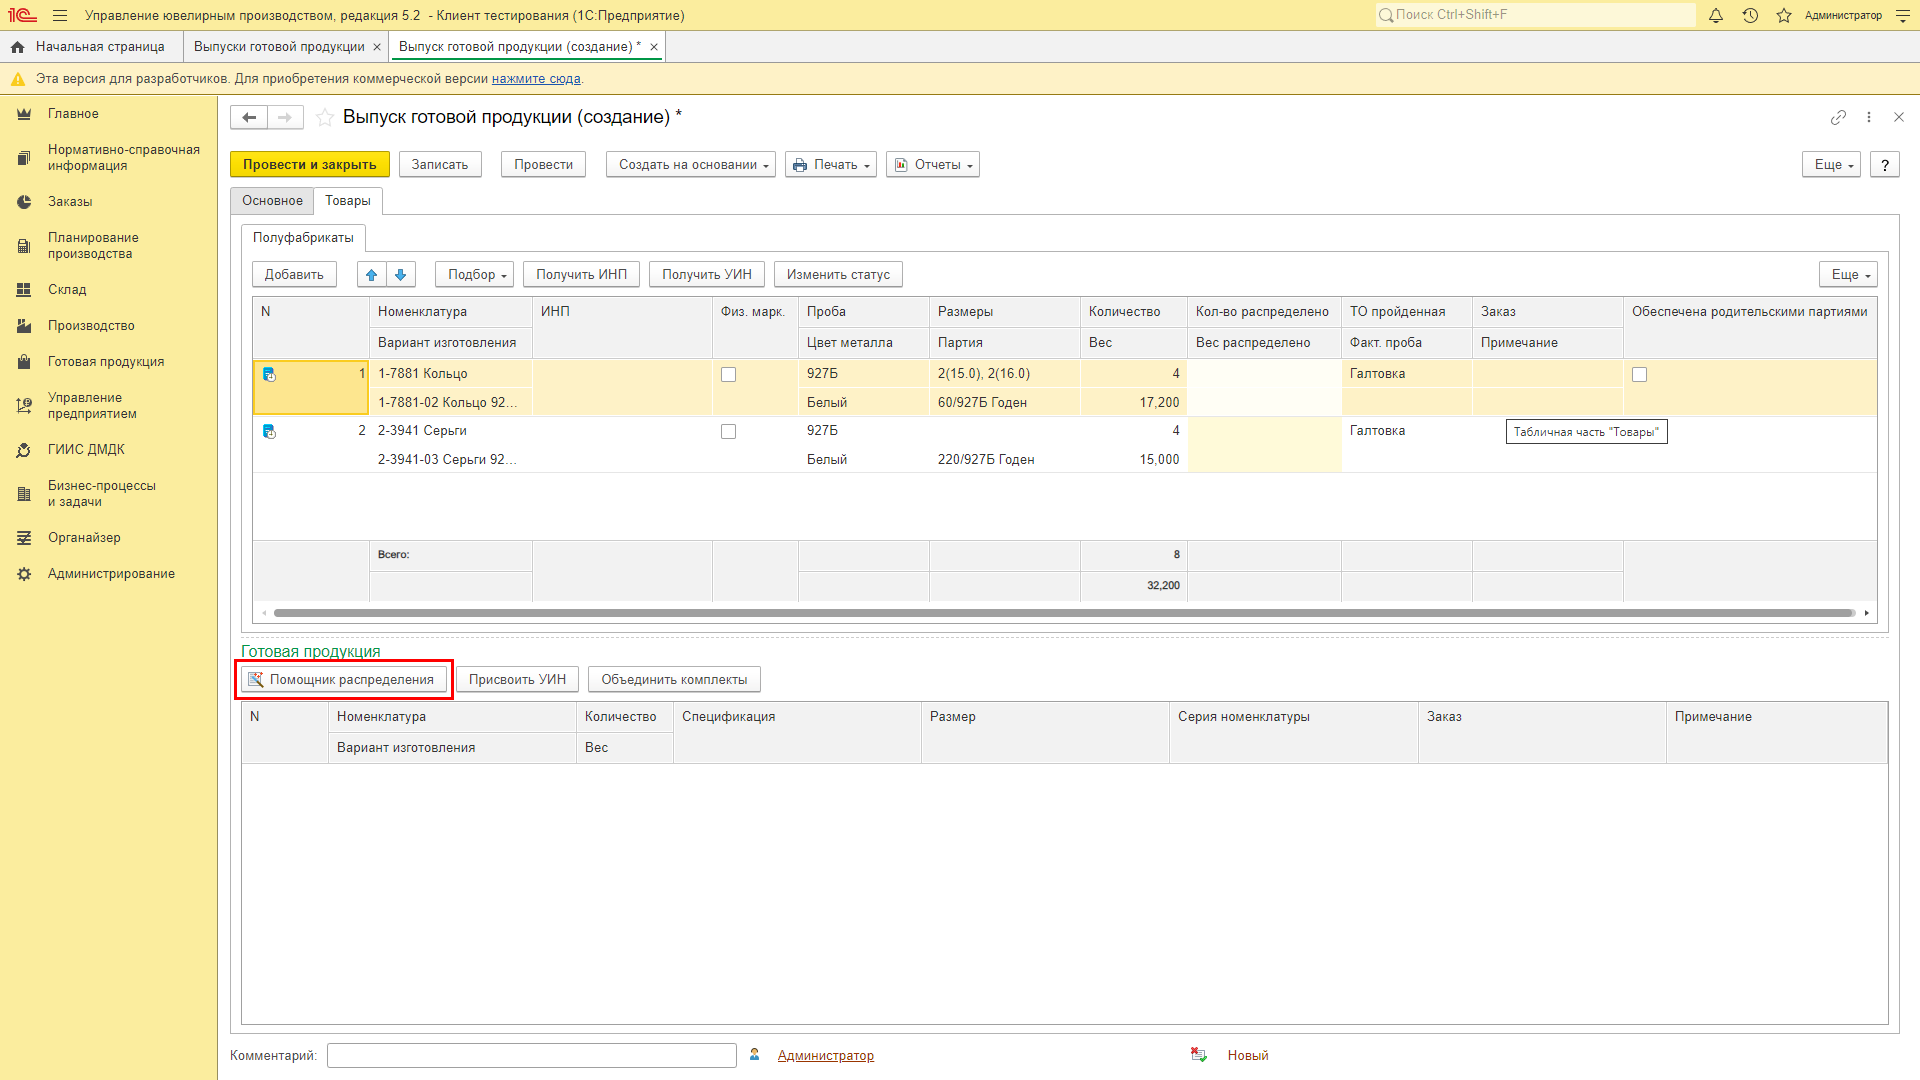Open Администратор link at bottom
The width and height of the screenshot is (1920, 1080).
(826, 1056)
